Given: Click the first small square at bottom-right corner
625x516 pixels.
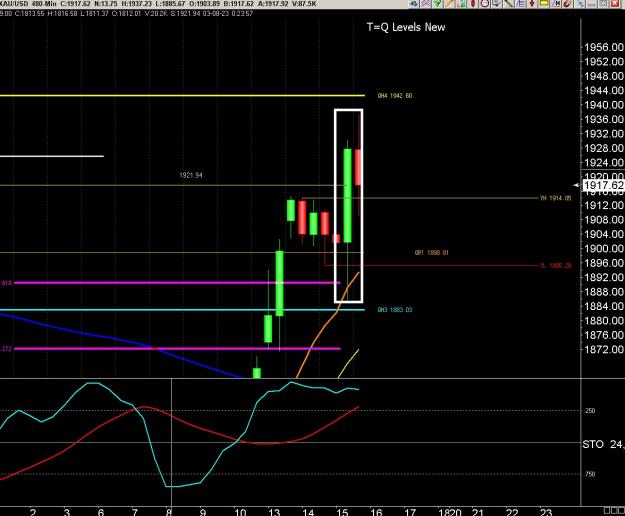Looking at the screenshot, I should (606, 510).
